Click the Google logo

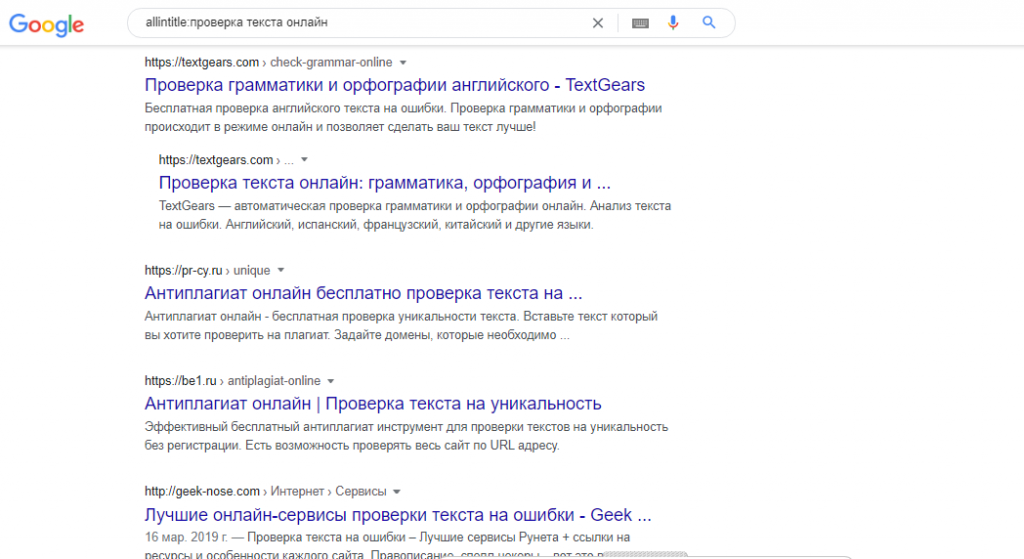coord(46,24)
